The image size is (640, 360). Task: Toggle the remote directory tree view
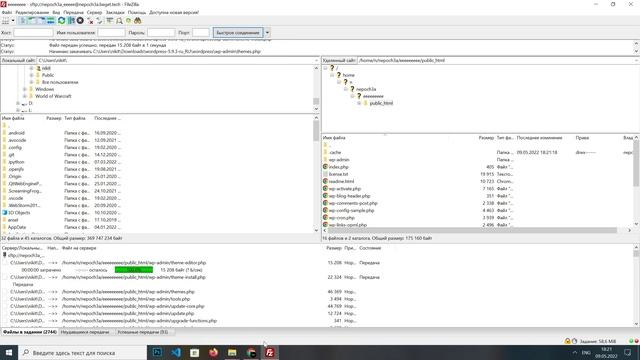[x=42, y=20]
